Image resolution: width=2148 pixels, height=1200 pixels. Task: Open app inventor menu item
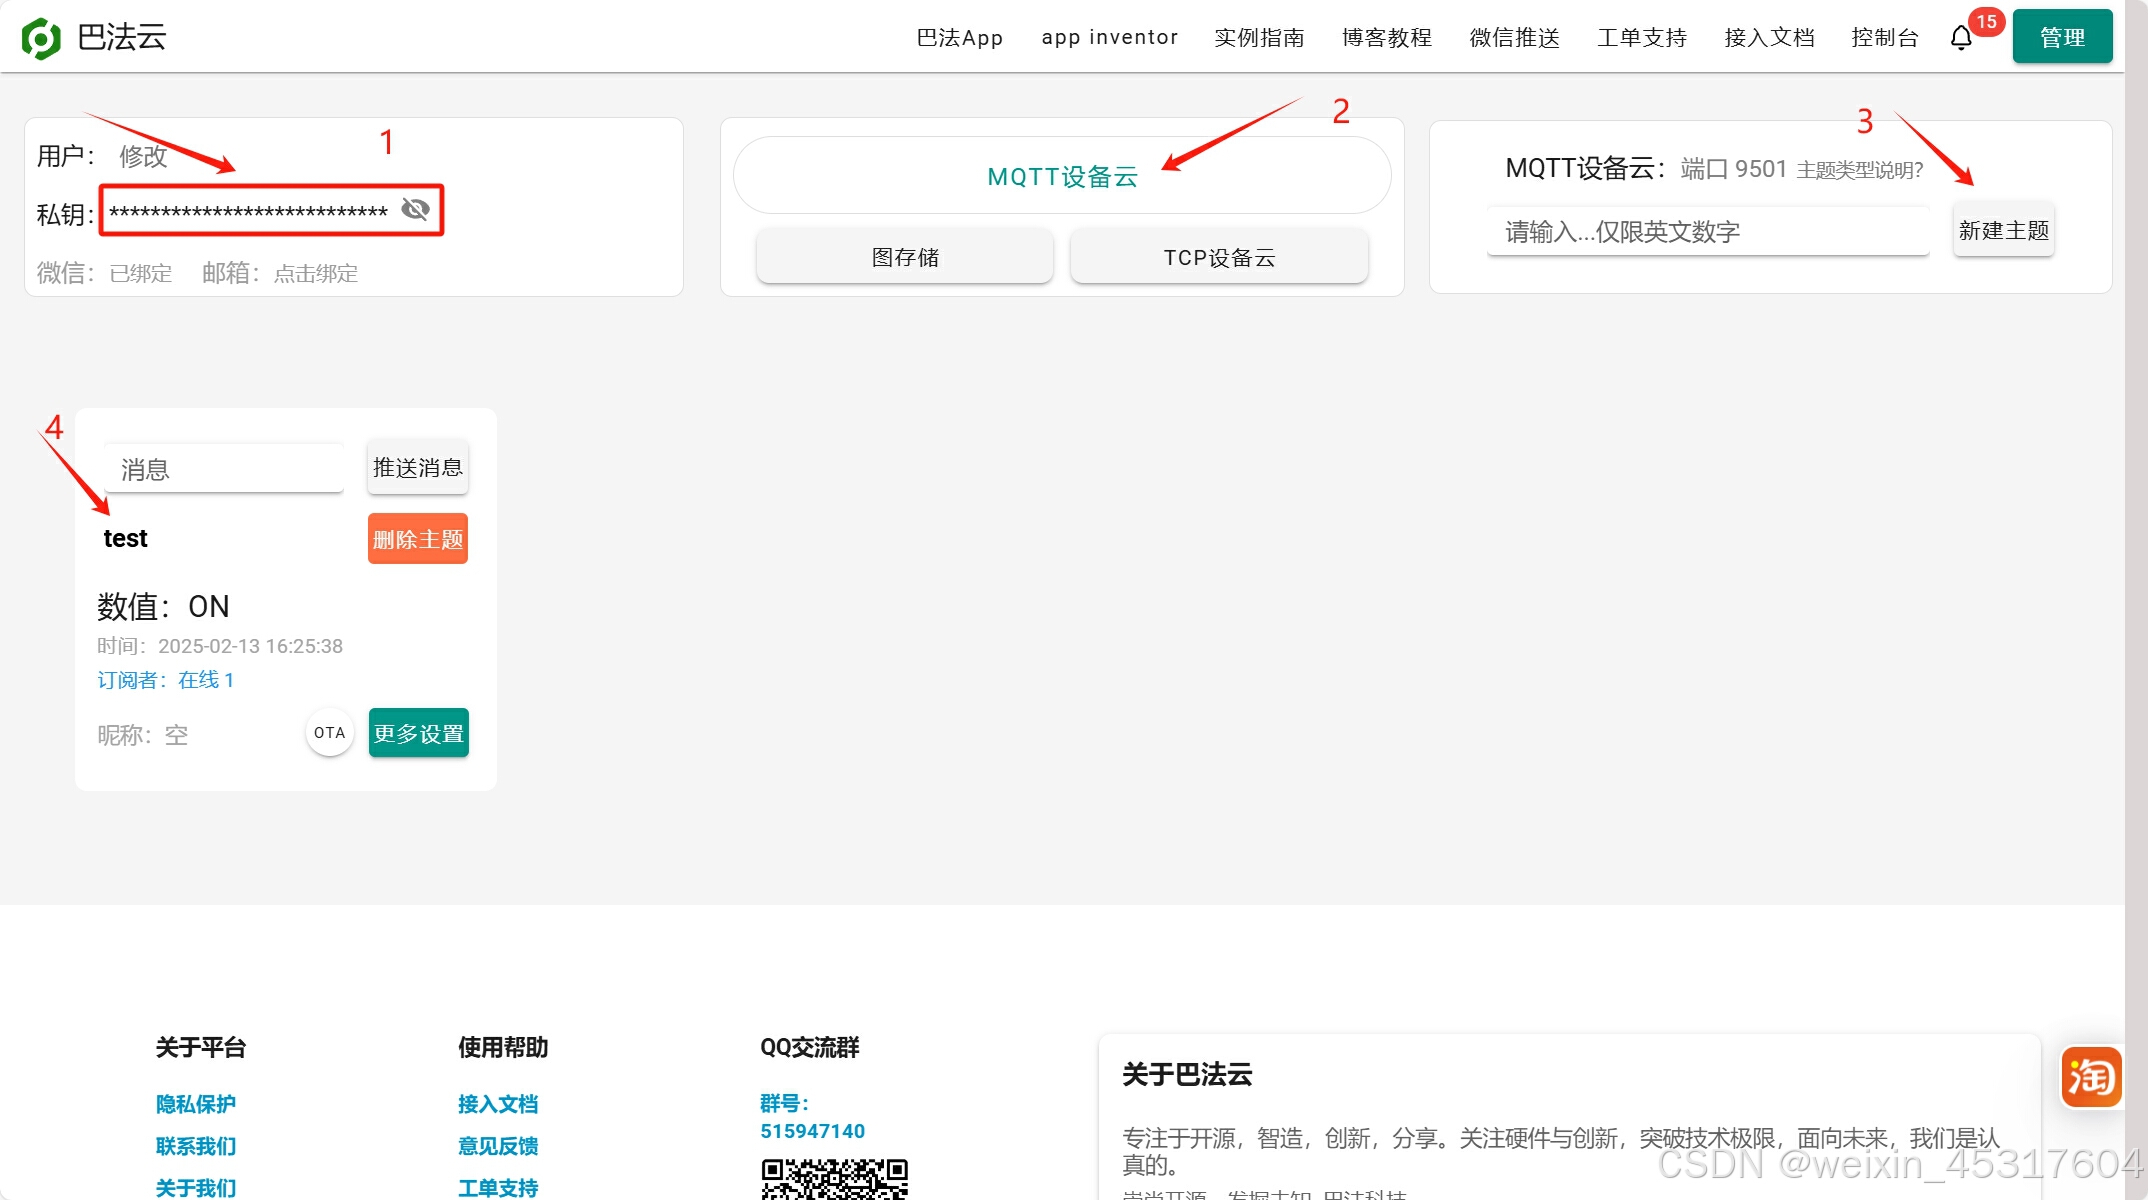point(1109,38)
